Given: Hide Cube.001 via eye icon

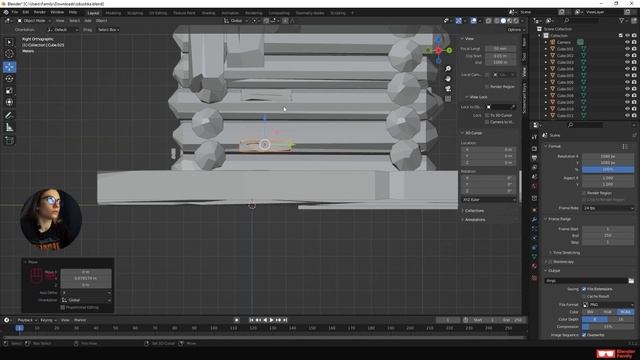Looking at the screenshot, I should pos(627,49).
